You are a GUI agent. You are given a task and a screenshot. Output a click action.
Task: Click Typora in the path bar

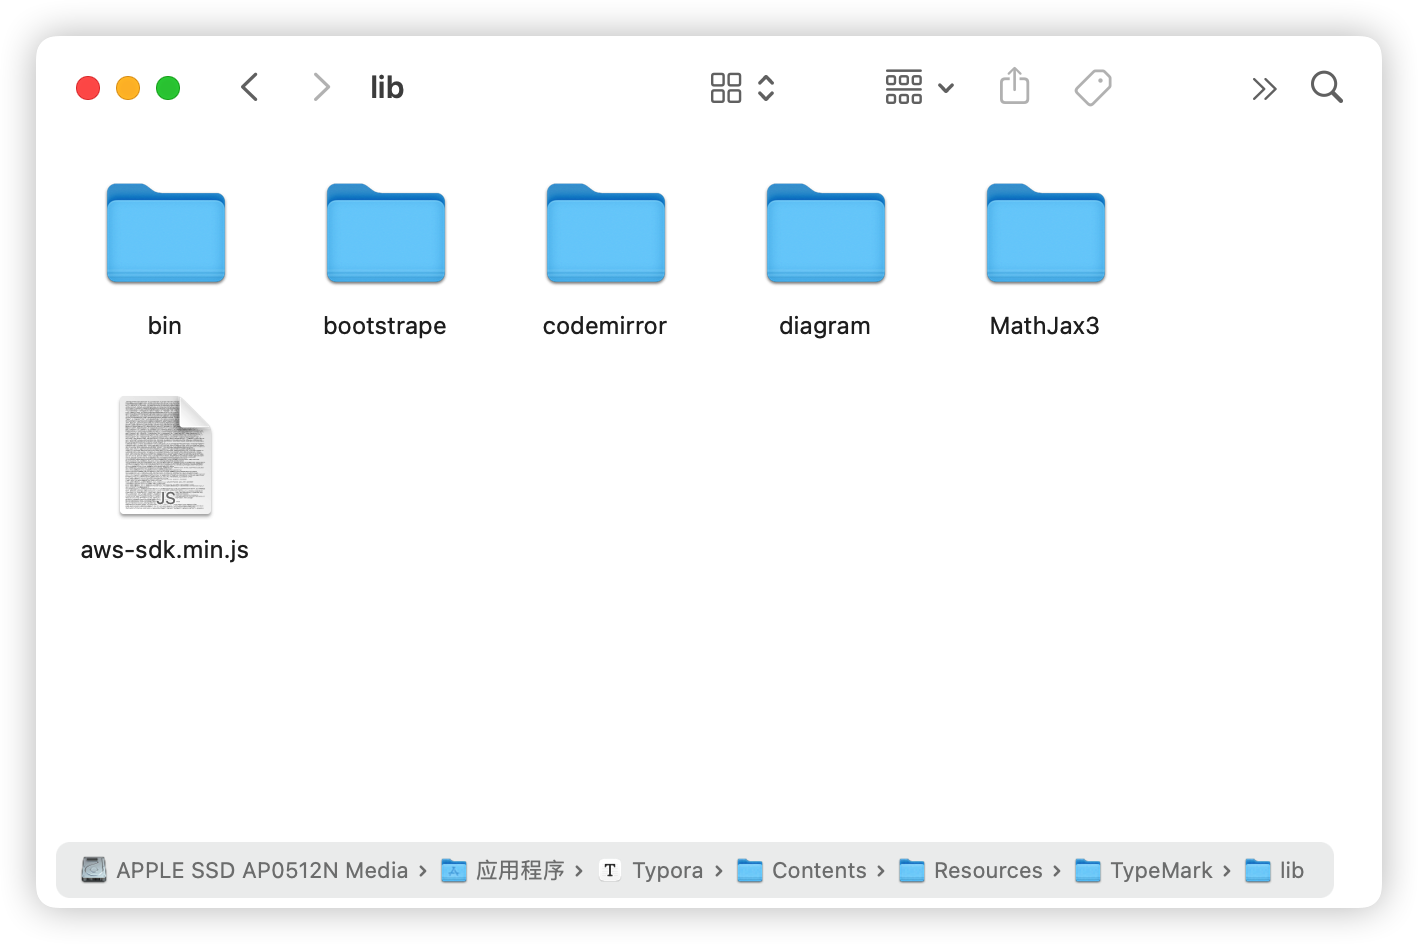(x=651, y=870)
